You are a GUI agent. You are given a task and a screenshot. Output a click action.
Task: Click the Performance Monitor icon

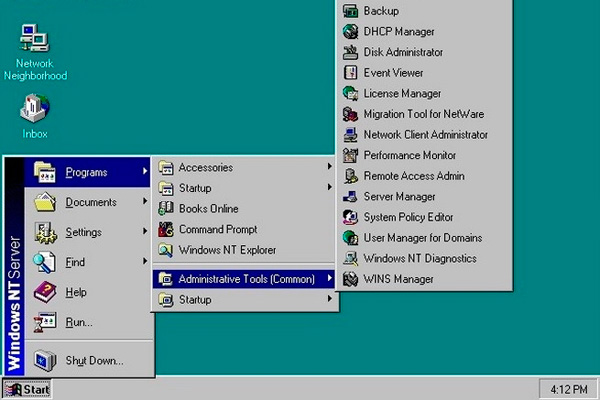coord(351,155)
